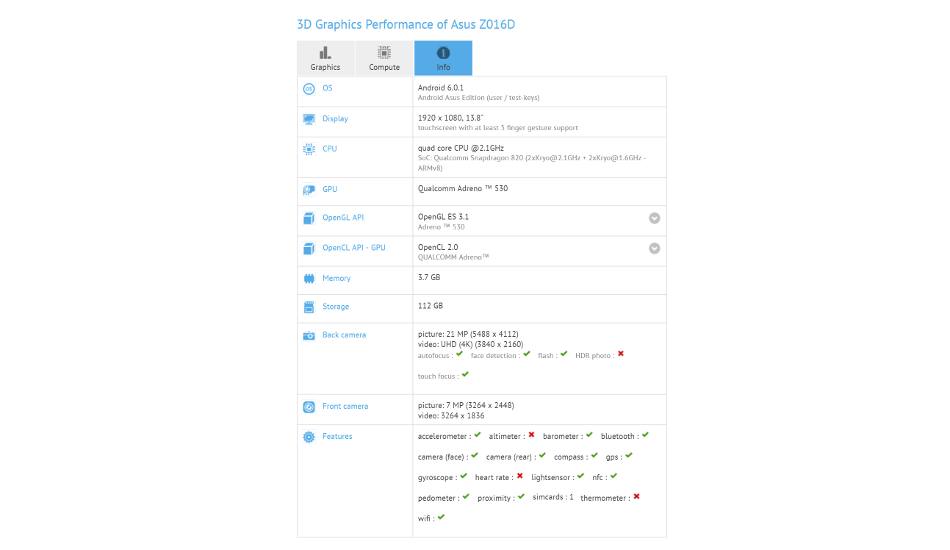This screenshot has width=950, height=550.
Task: Click the Back camera label
Action: (x=344, y=335)
